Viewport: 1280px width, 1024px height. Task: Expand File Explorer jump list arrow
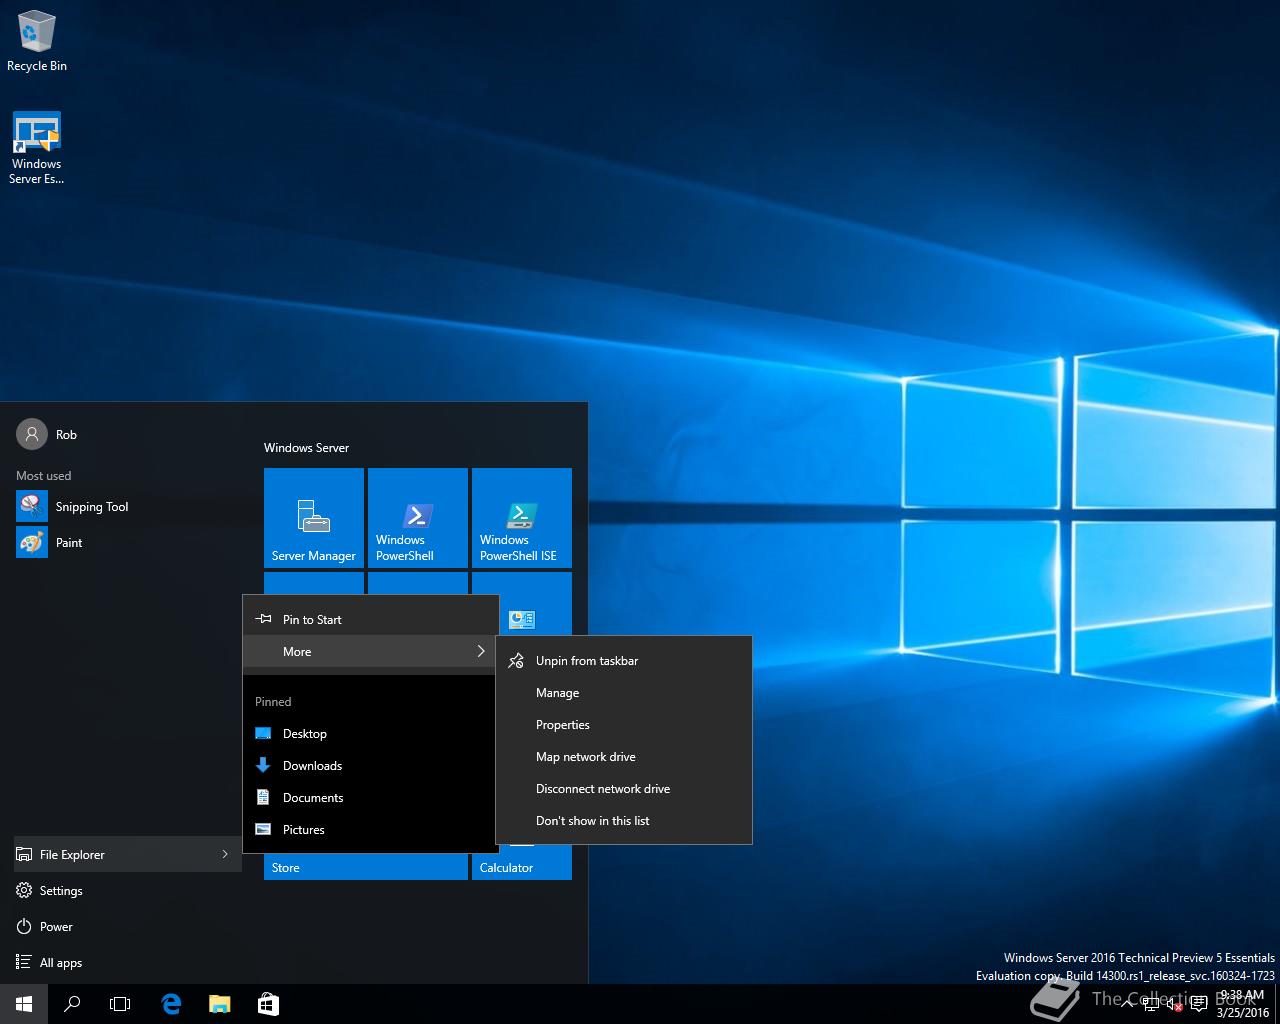(225, 854)
